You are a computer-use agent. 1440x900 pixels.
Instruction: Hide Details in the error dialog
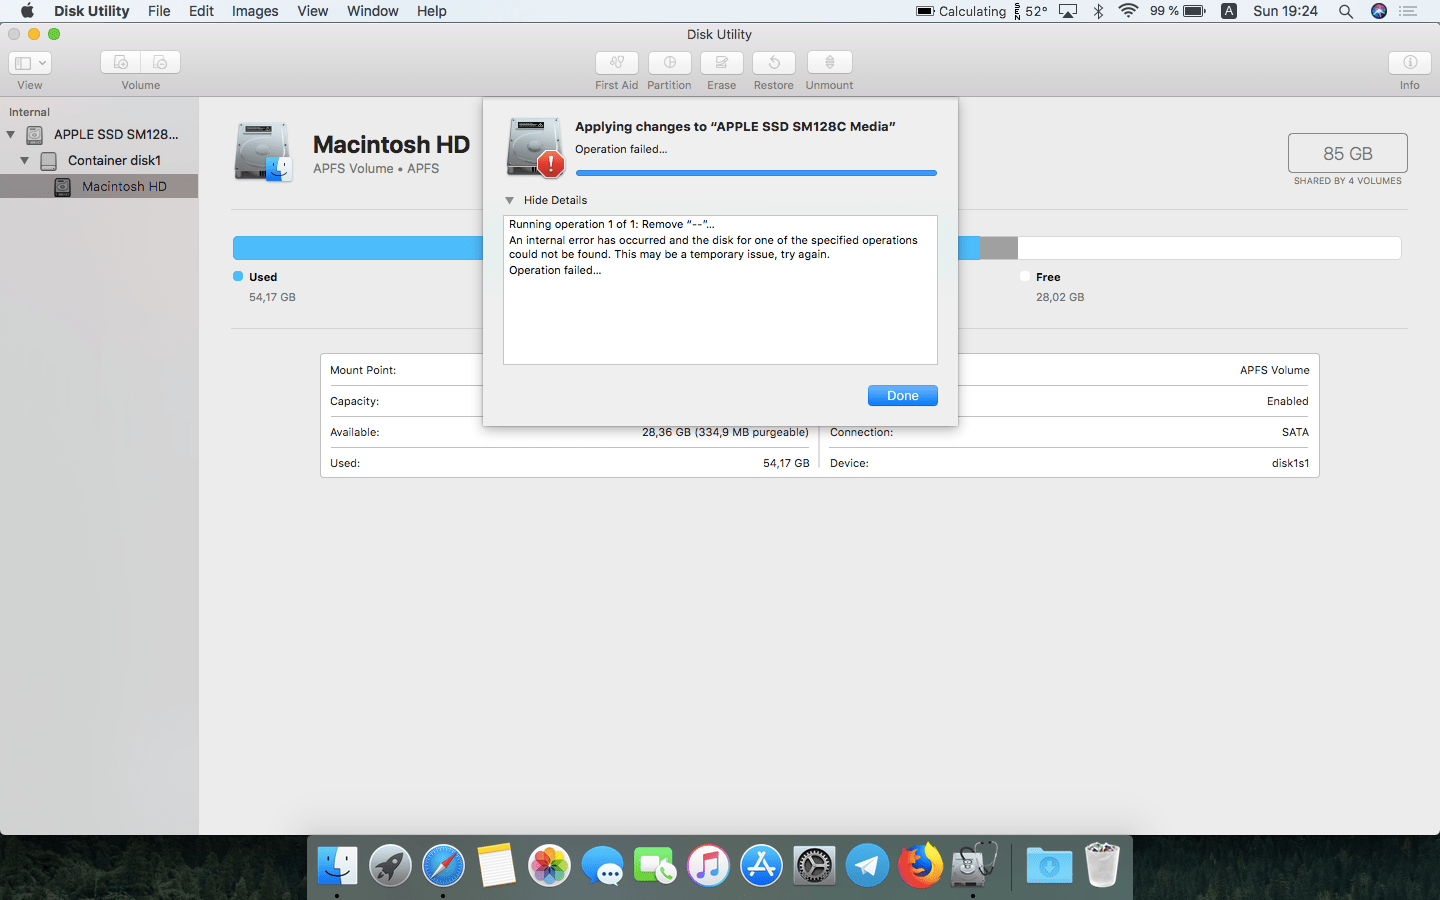click(546, 200)
